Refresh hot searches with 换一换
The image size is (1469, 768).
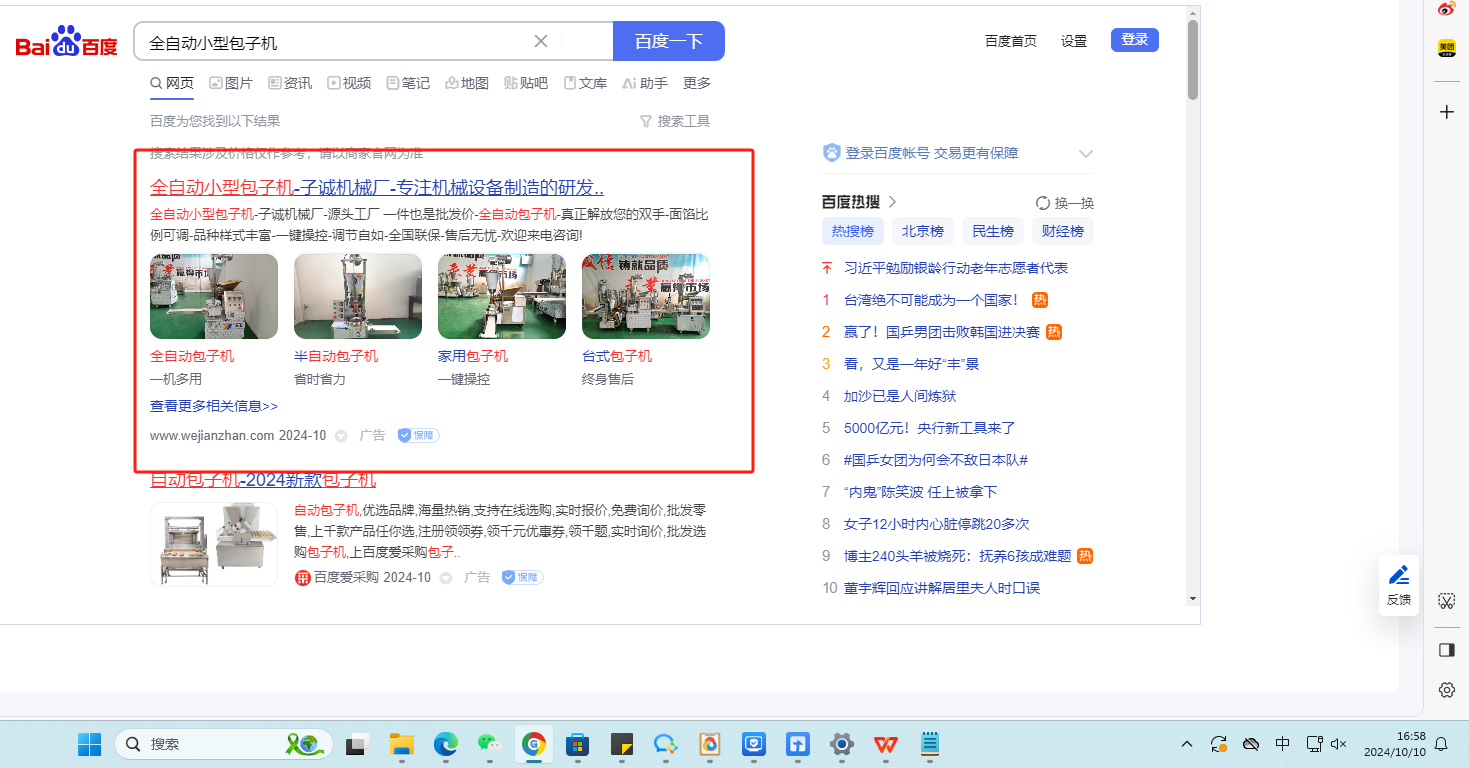pyautogui.click(x=1064, y=203)
